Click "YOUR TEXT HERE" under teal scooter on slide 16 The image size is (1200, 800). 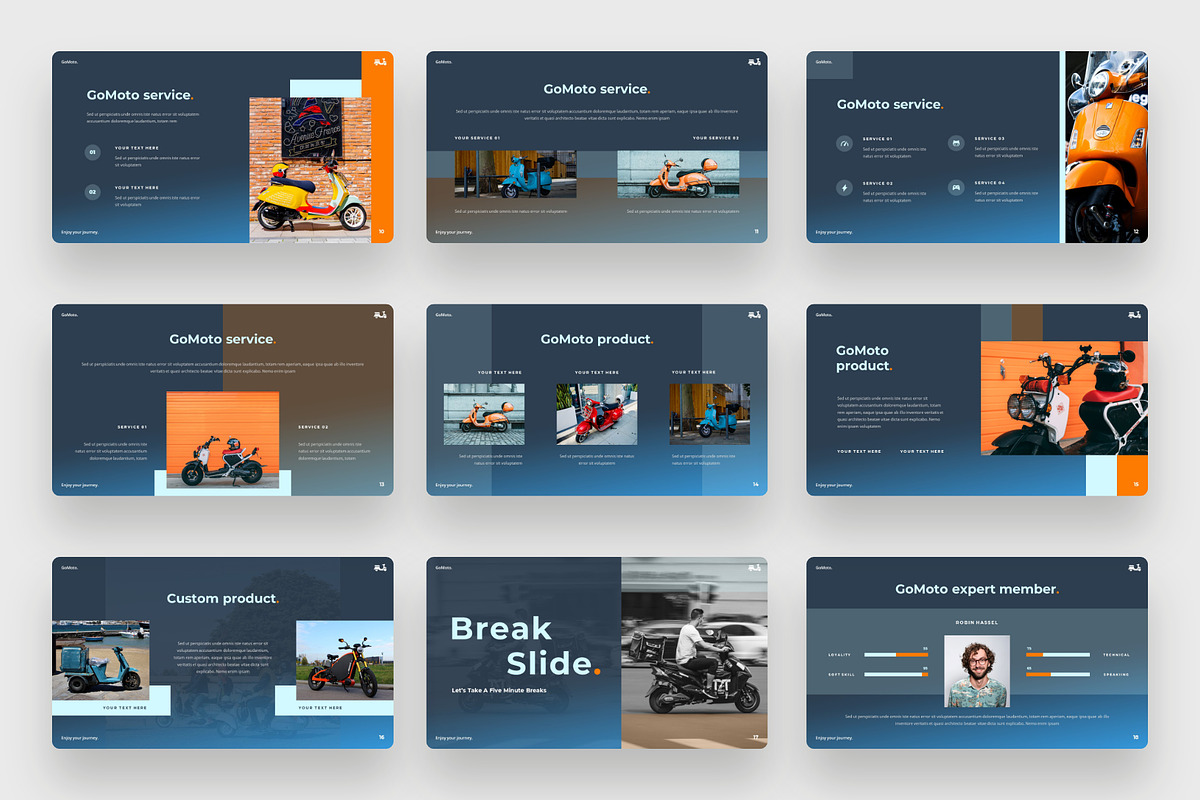(x=125, y=707)
